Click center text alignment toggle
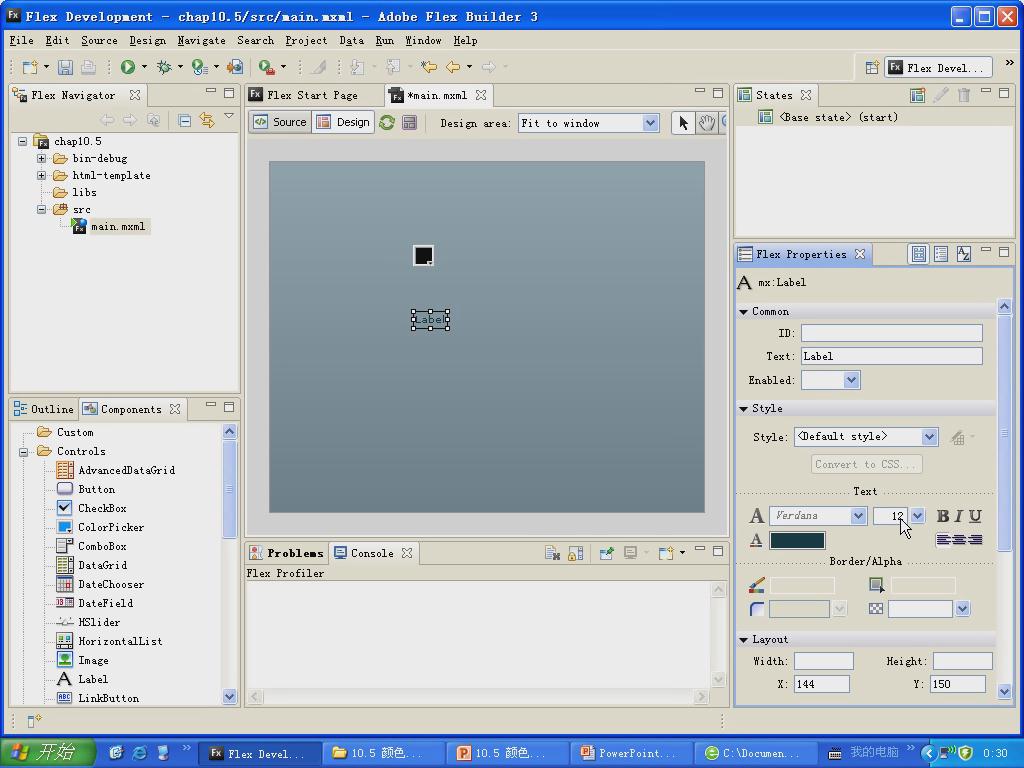1024x768 pixels. [959, 539]
